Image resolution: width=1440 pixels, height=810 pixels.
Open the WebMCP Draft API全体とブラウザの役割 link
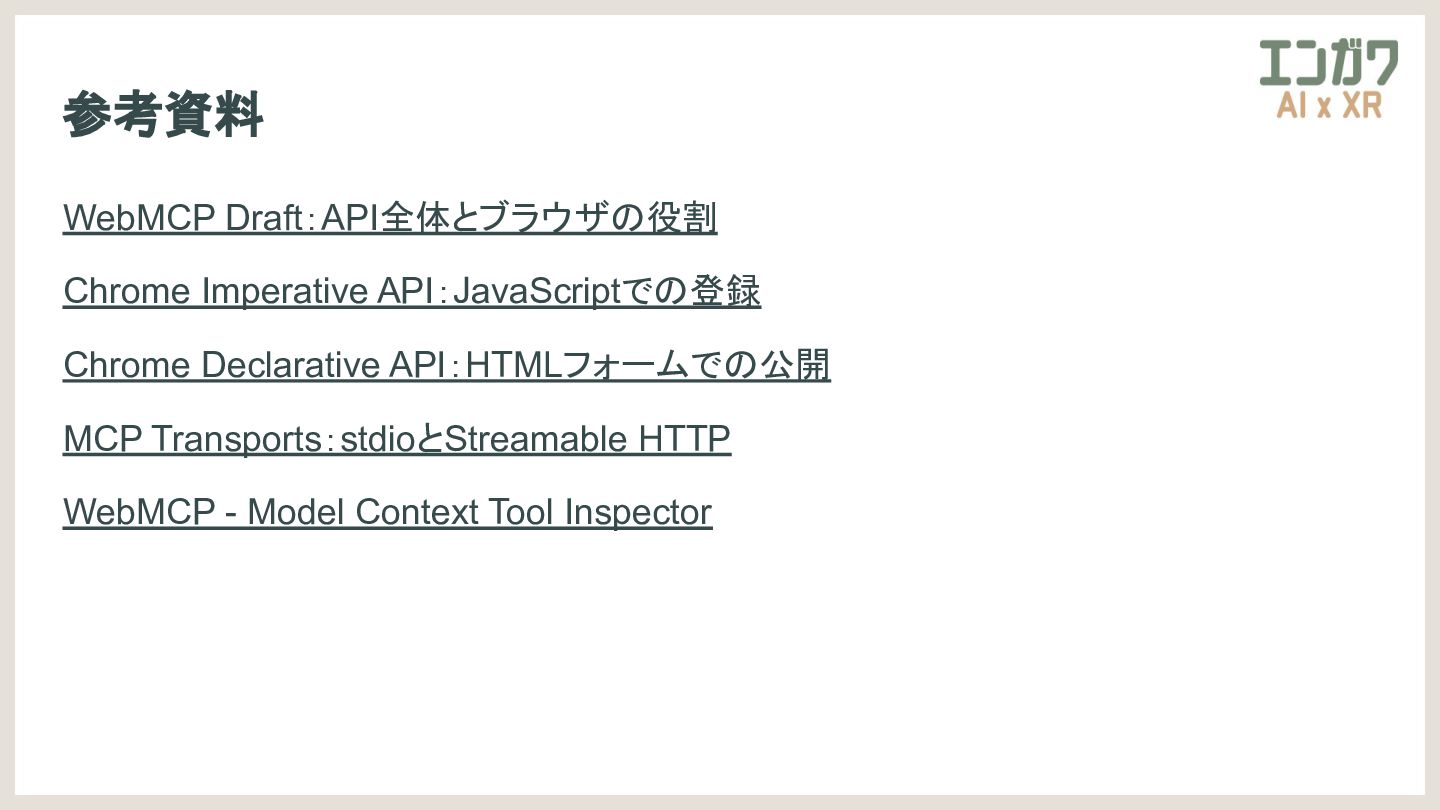click(x=390, y=217)
